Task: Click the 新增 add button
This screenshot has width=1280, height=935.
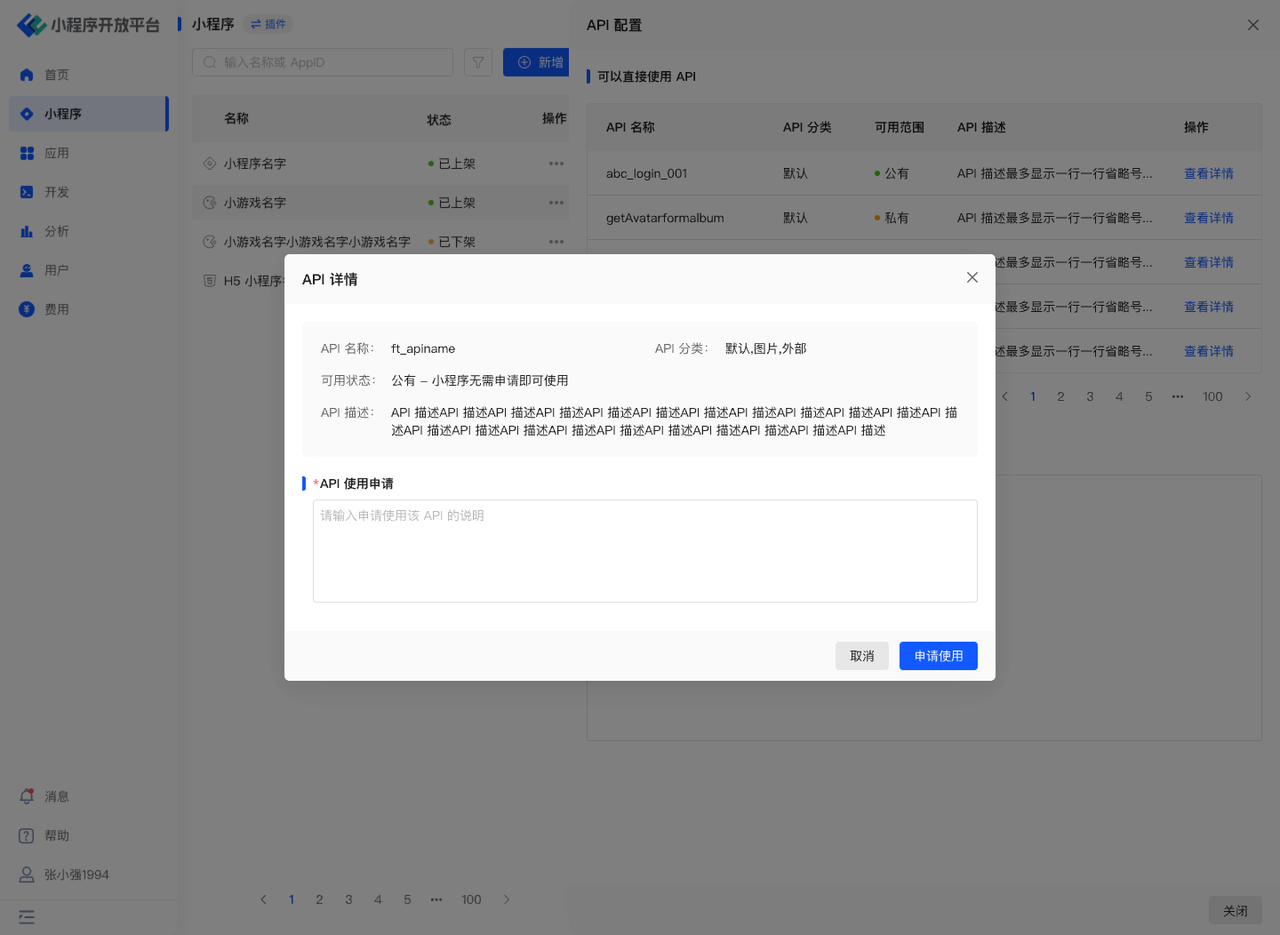Action: click(538, 63)
